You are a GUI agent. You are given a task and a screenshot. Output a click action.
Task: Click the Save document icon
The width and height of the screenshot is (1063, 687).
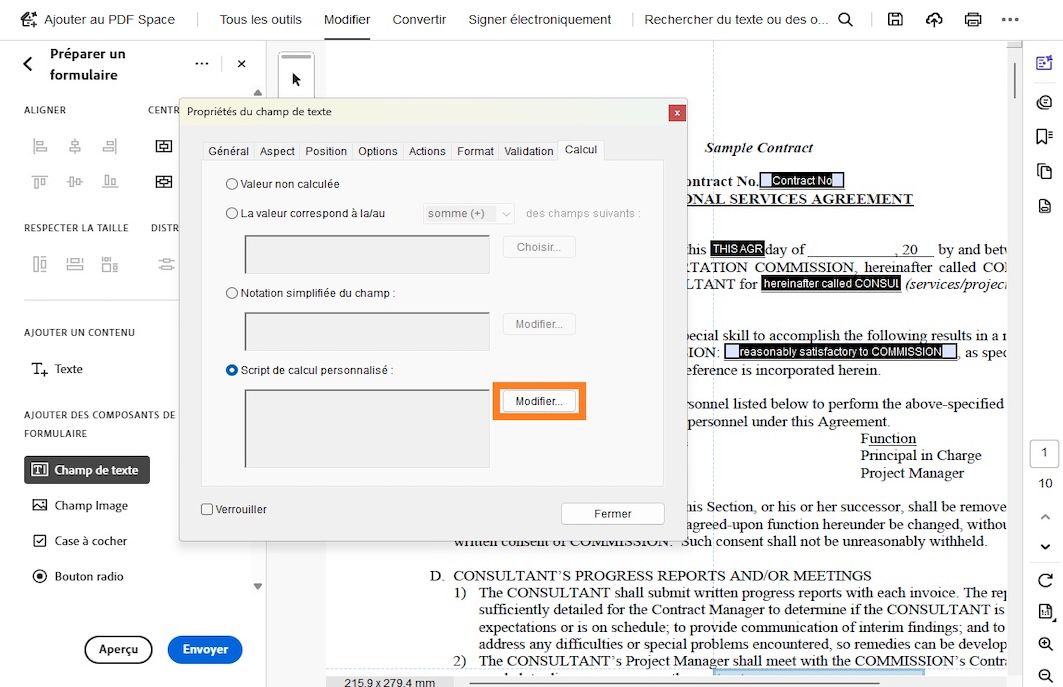tap(895, 19)
